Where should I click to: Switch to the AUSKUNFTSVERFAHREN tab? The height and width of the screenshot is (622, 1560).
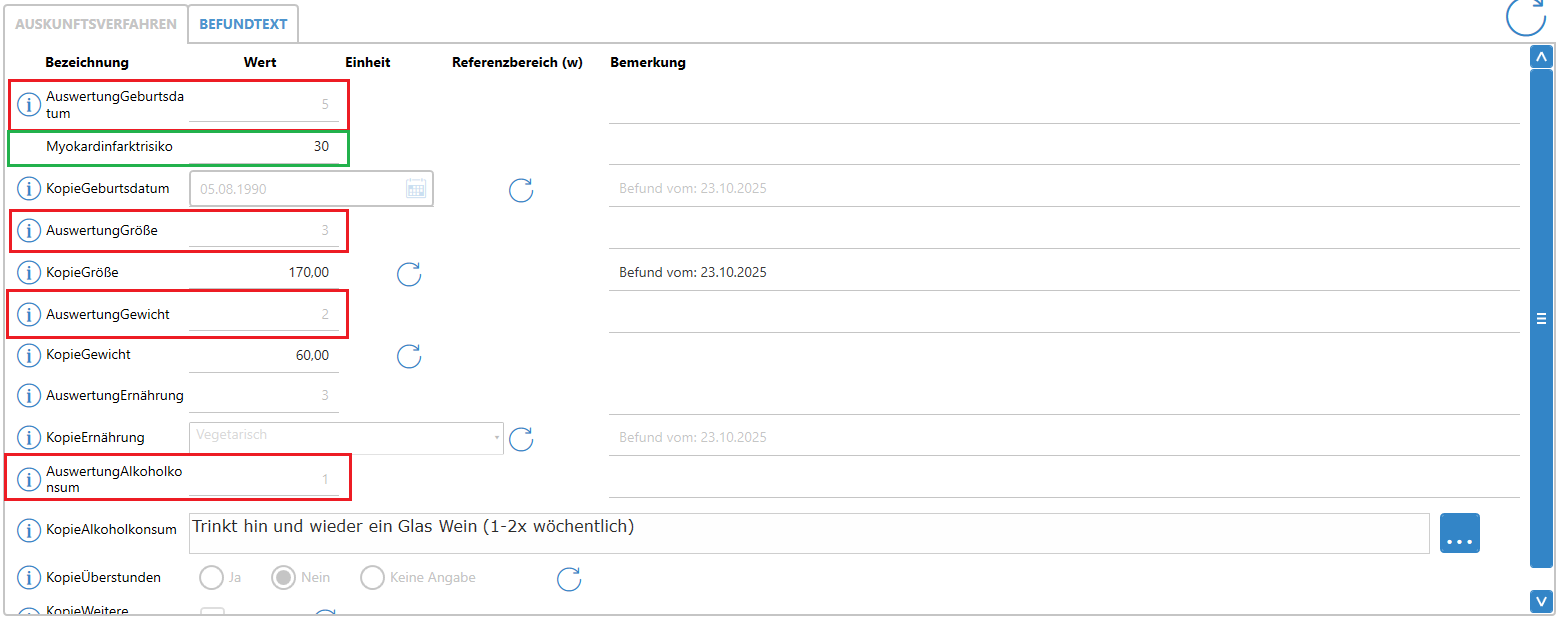point(96,24)
